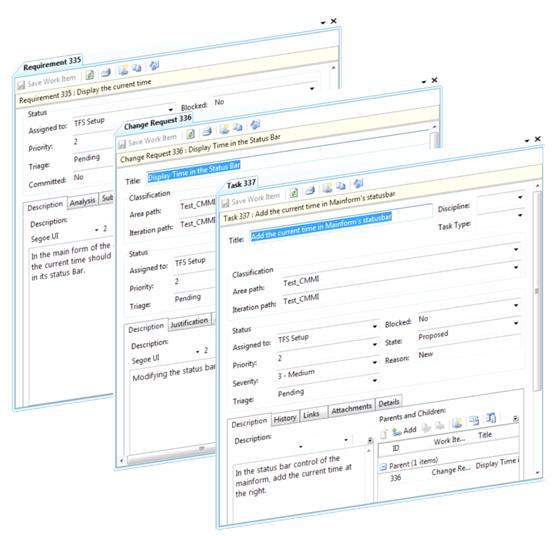
Task: Open the Task Type dropdown in Task 337
Action: click(x=520, y=216)
